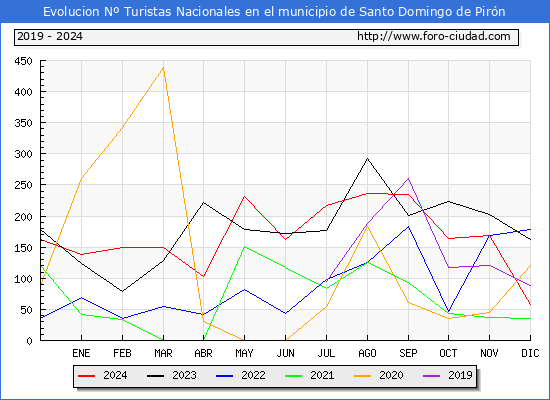Viewport: 550px width, 400px height.
Task: Click the orange 2020 peak at AGO
Action: coord(367,227)
